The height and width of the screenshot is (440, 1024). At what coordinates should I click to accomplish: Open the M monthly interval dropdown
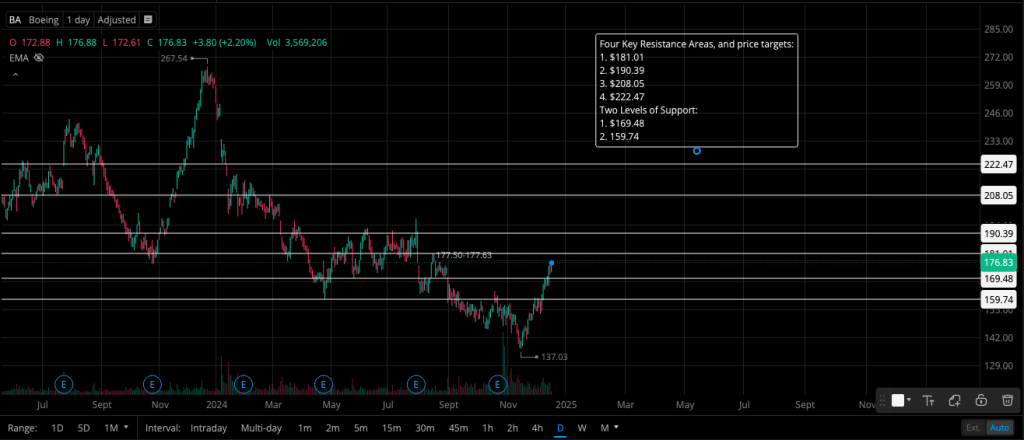coord(609,428)
